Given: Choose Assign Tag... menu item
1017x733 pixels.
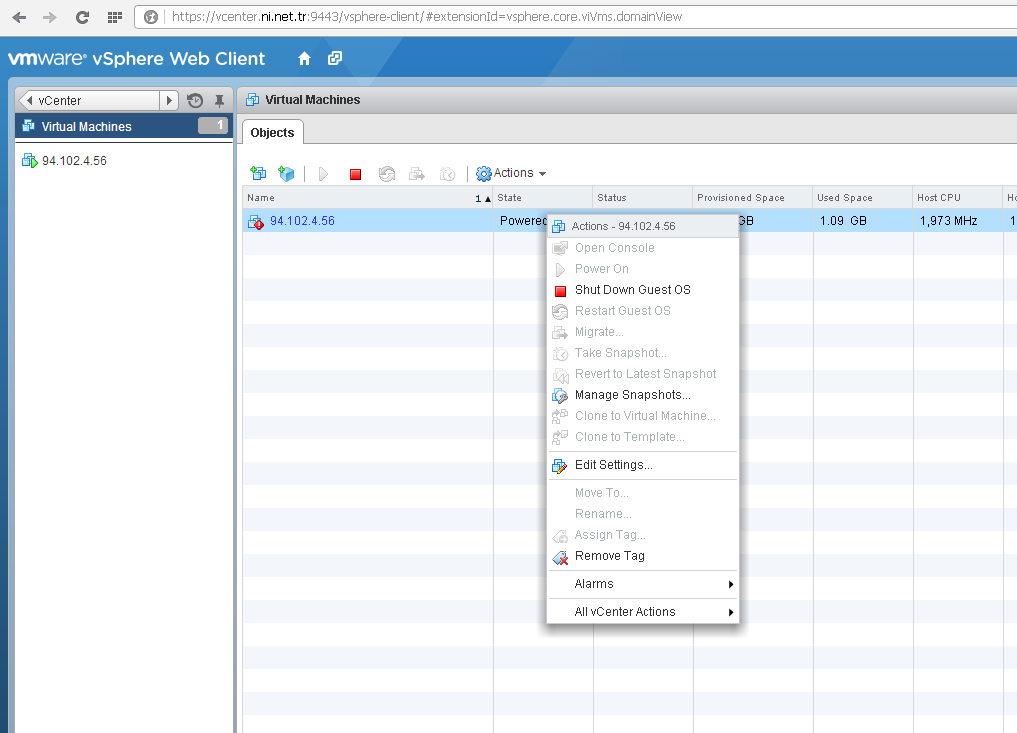Looking at the screenshot, I should pyautogui.click(x=643, y=535).
